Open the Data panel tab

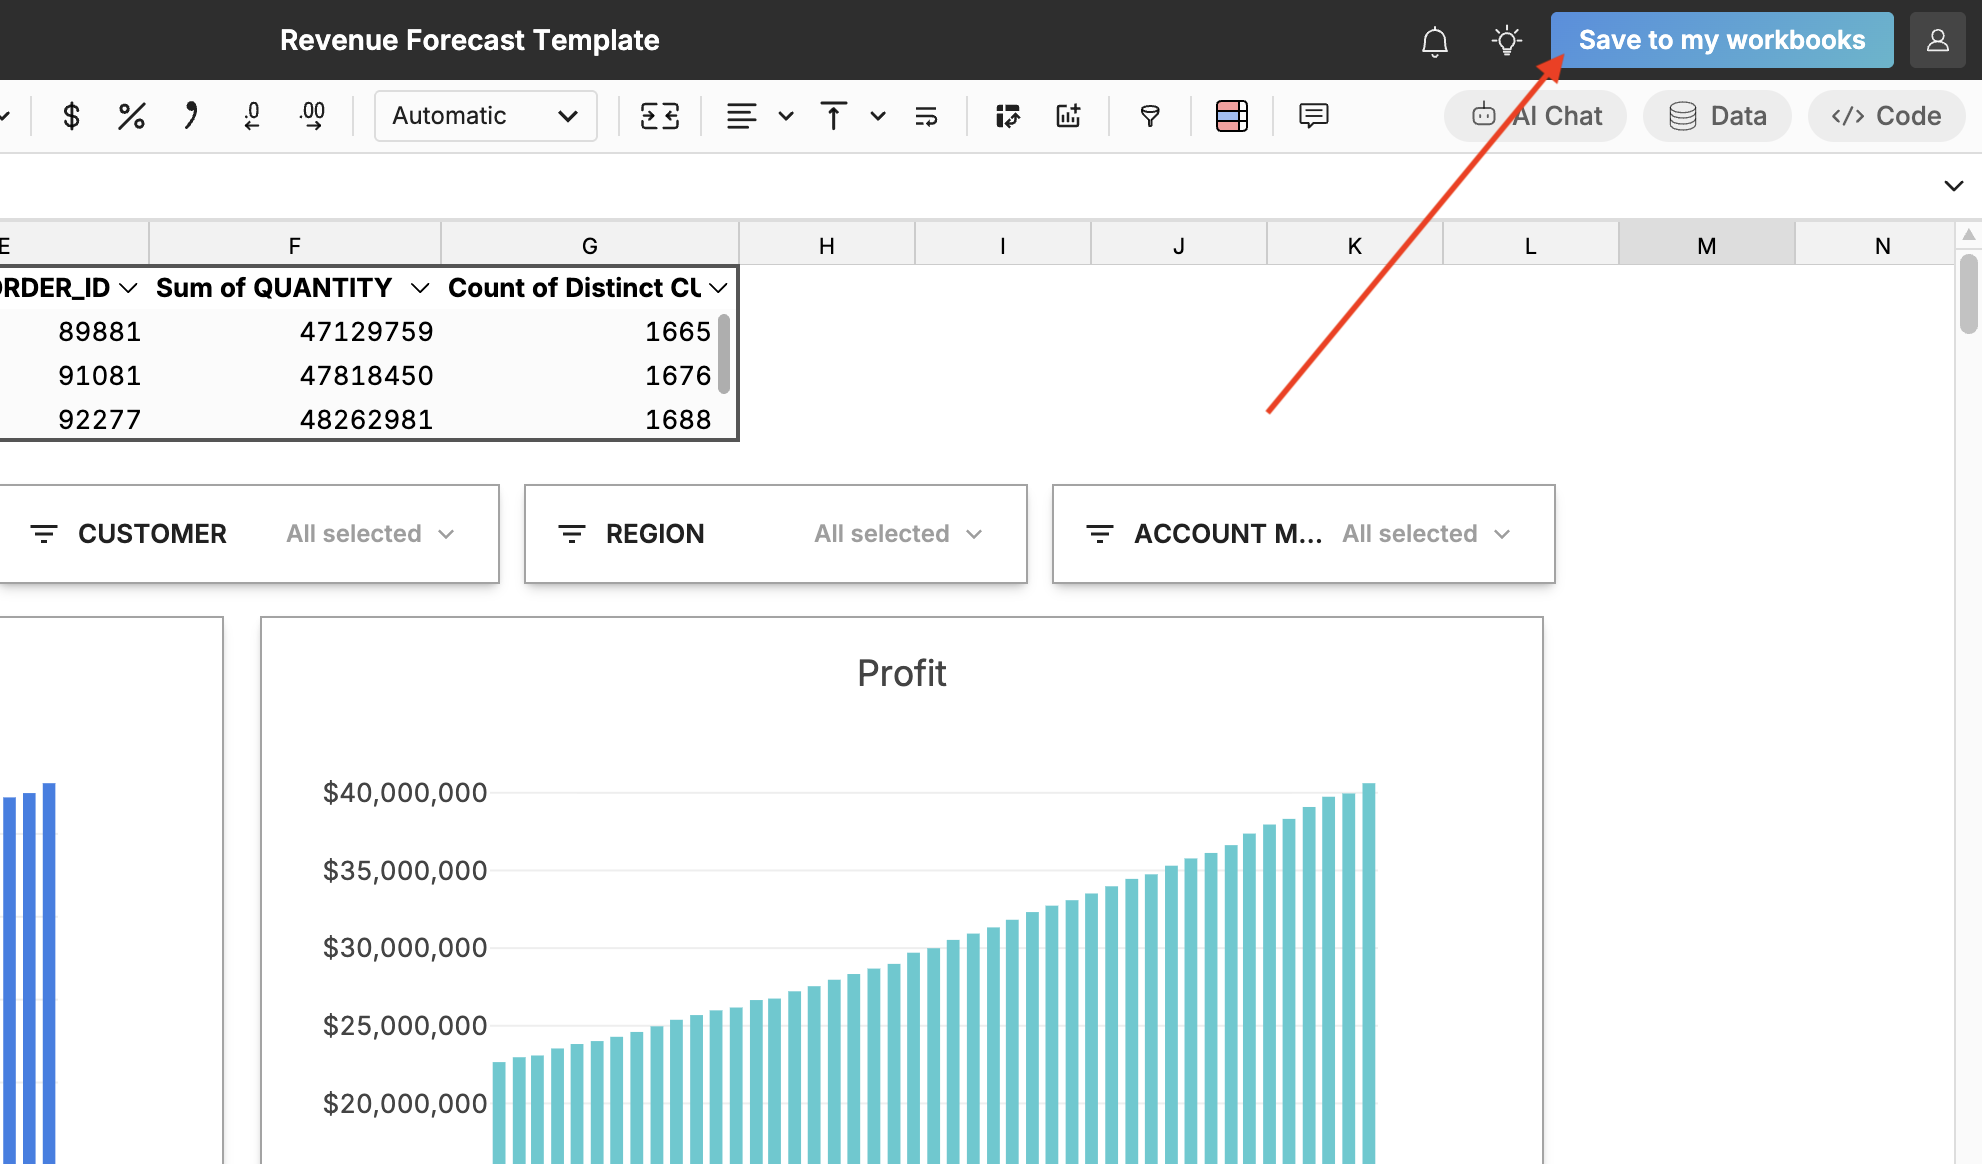coord(1717,116)
